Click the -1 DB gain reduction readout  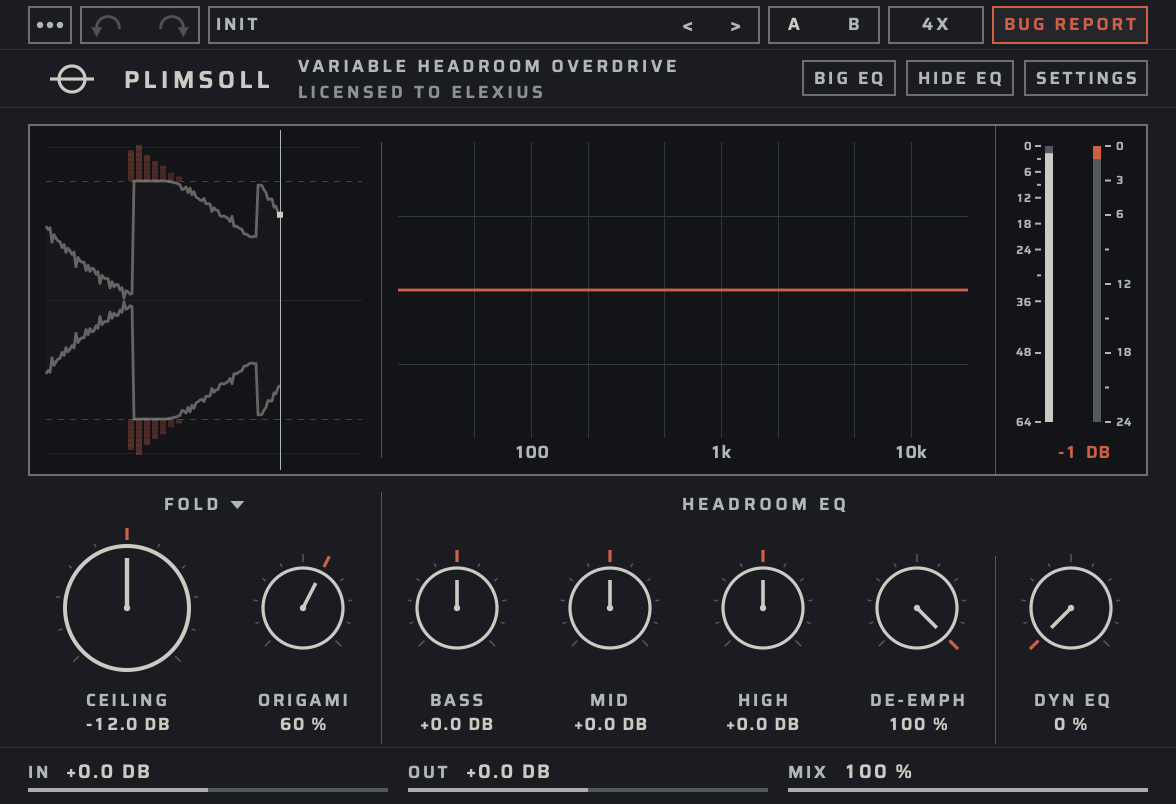click(1084, 452)
